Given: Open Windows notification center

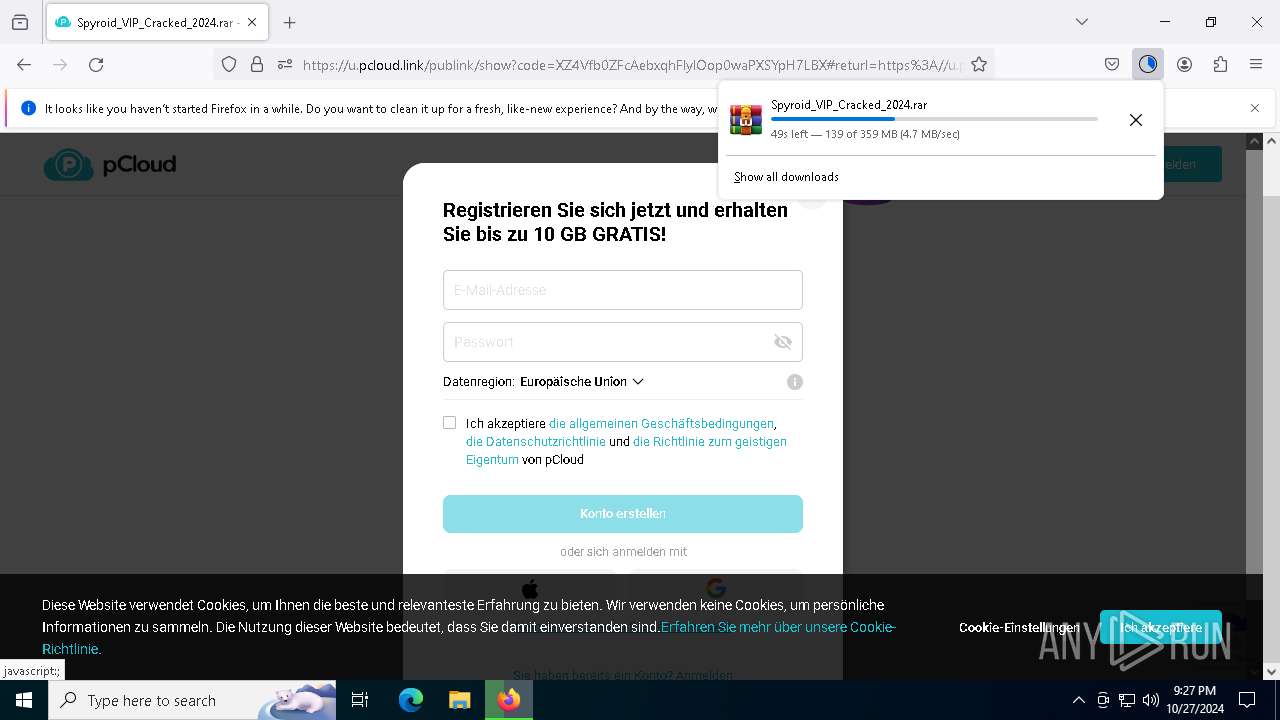Looking at the screenshot, I should tap(1247, 700).
